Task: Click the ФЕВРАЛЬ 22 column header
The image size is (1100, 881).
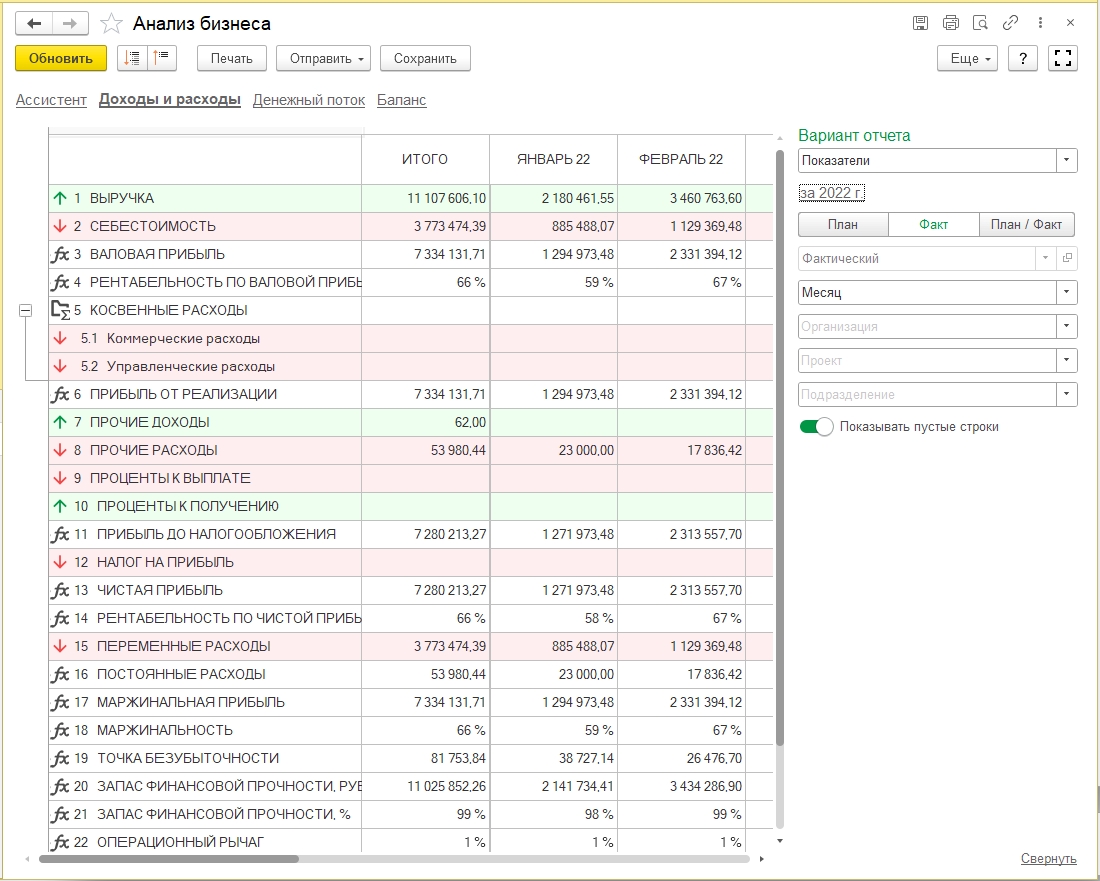Action: pos(680,159)
